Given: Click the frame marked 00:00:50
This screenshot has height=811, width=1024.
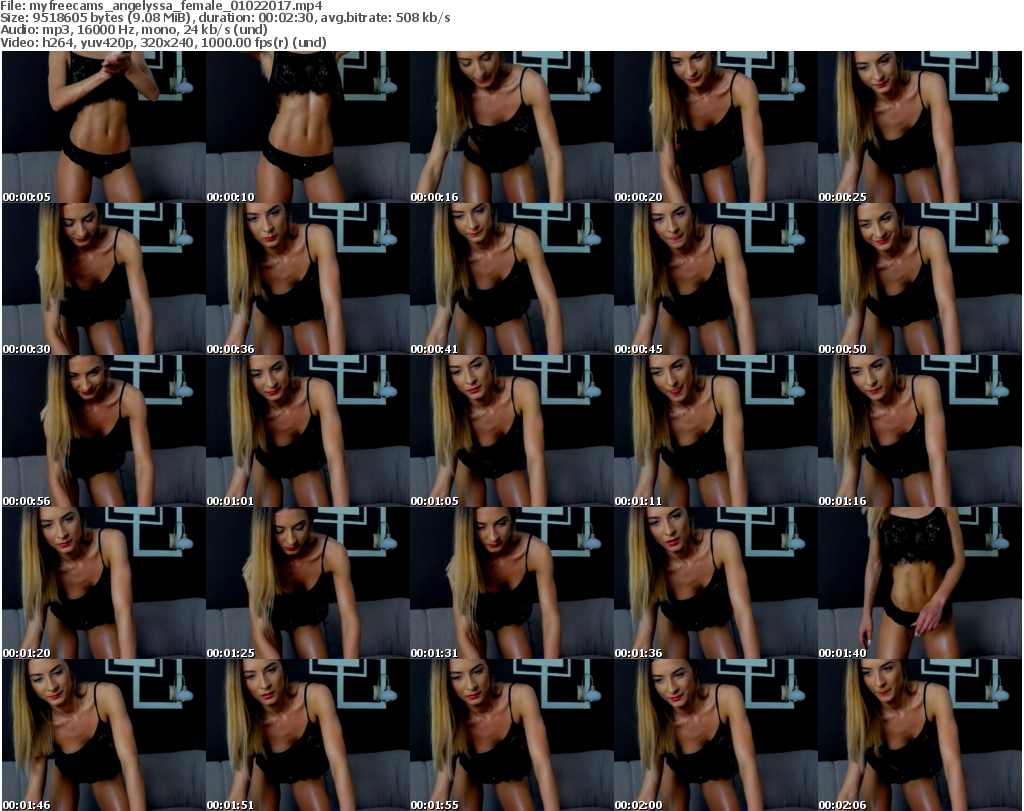Looking at the screenshot, I should (x=920, y=279).
